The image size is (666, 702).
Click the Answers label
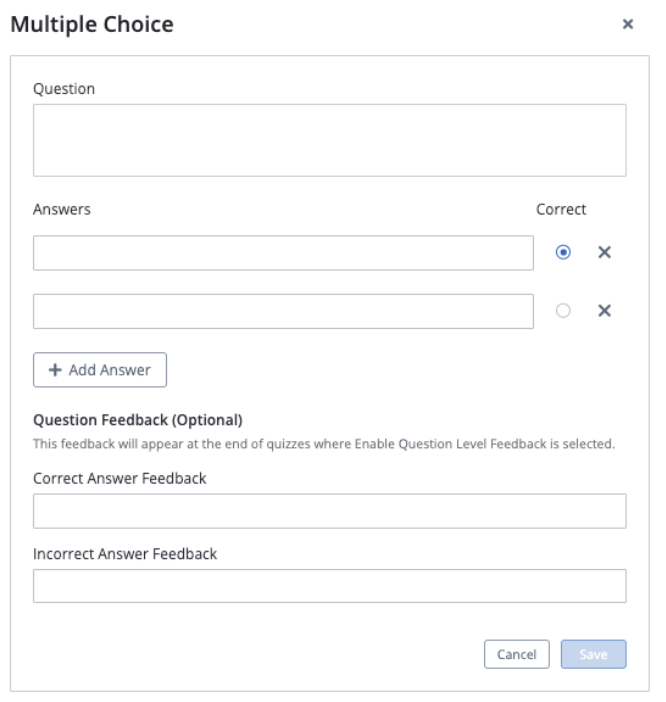coord(62,209)
